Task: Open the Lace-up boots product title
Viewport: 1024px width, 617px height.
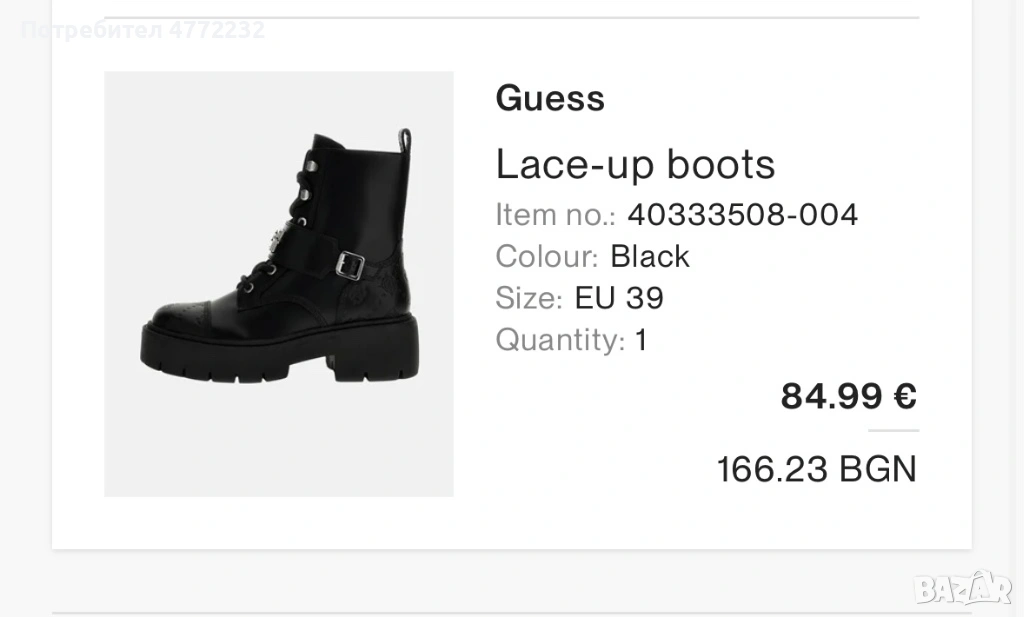Action: coord(635,165)
